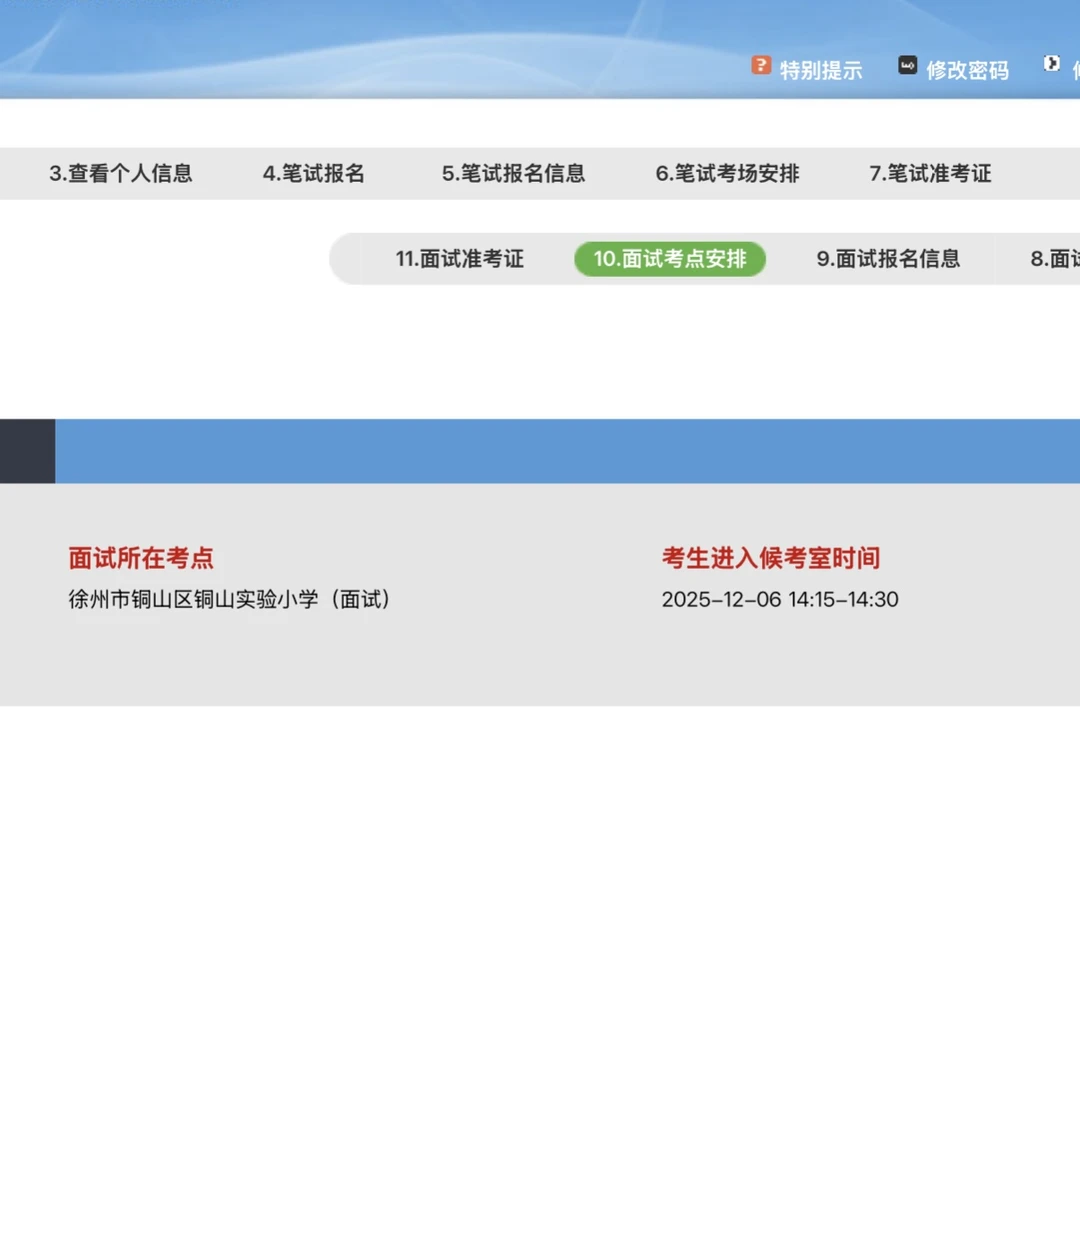
Task: Open 修改密码 password change page
Action: coord(968,70)
